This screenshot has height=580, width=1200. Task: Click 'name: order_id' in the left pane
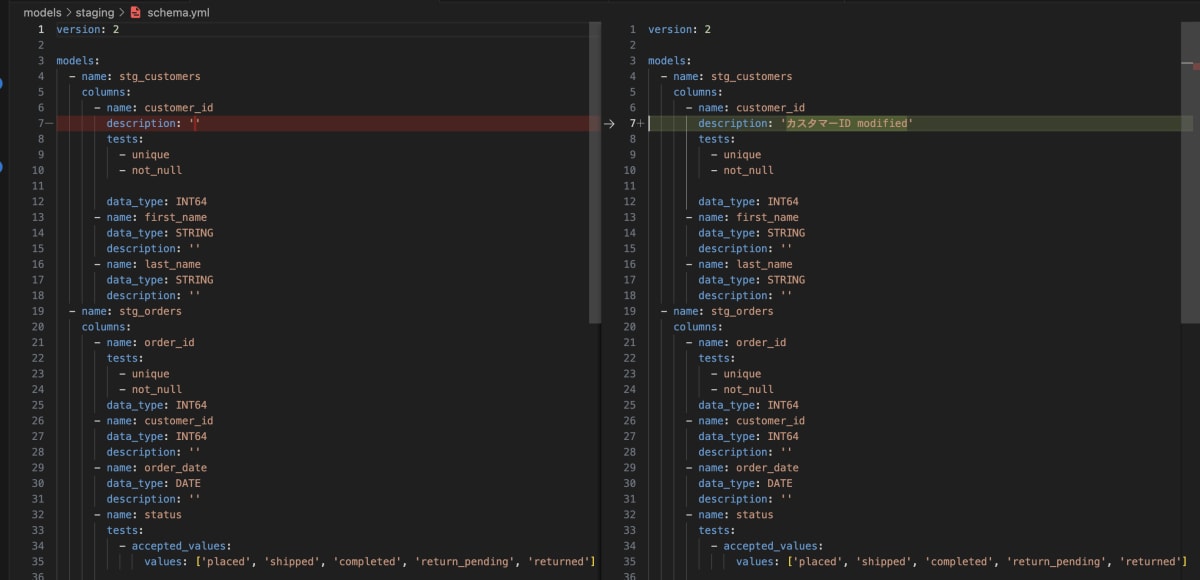click(x=151, y=343)
